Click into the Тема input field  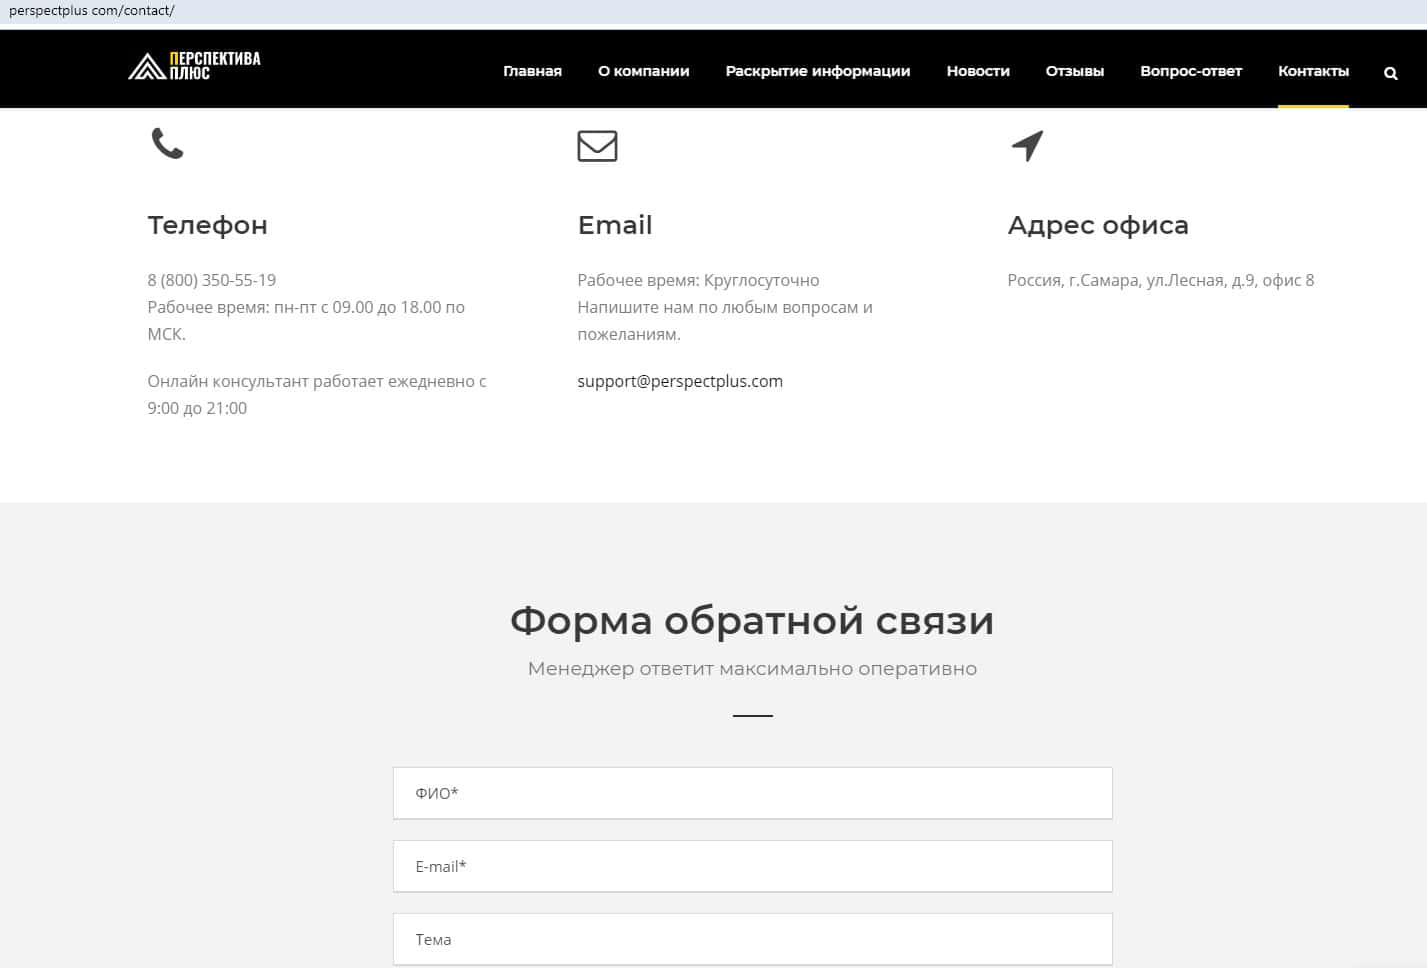click(753, 939)
